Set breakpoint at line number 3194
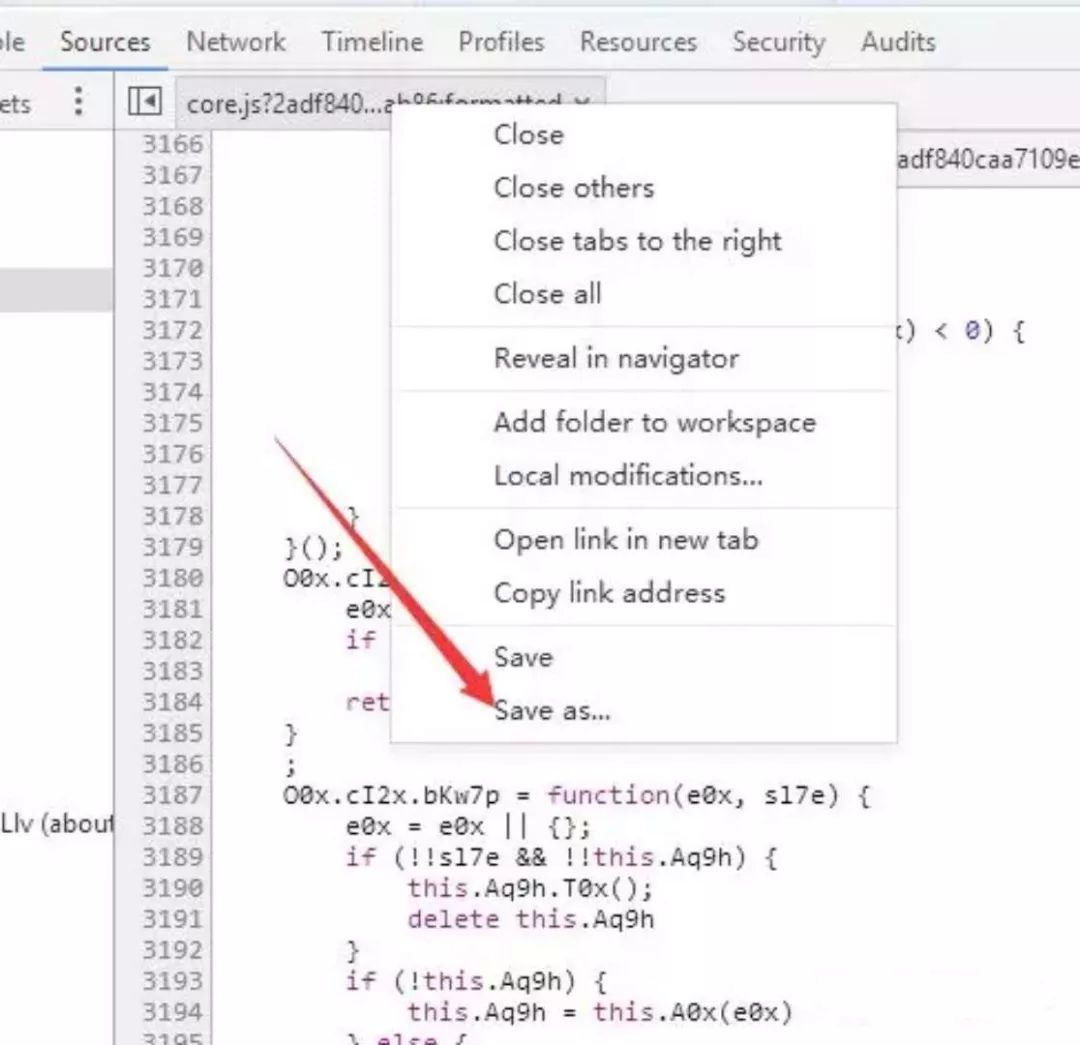Image resolution: width=1080 pixels, height=1045 pixels. tap(173, 1012)
